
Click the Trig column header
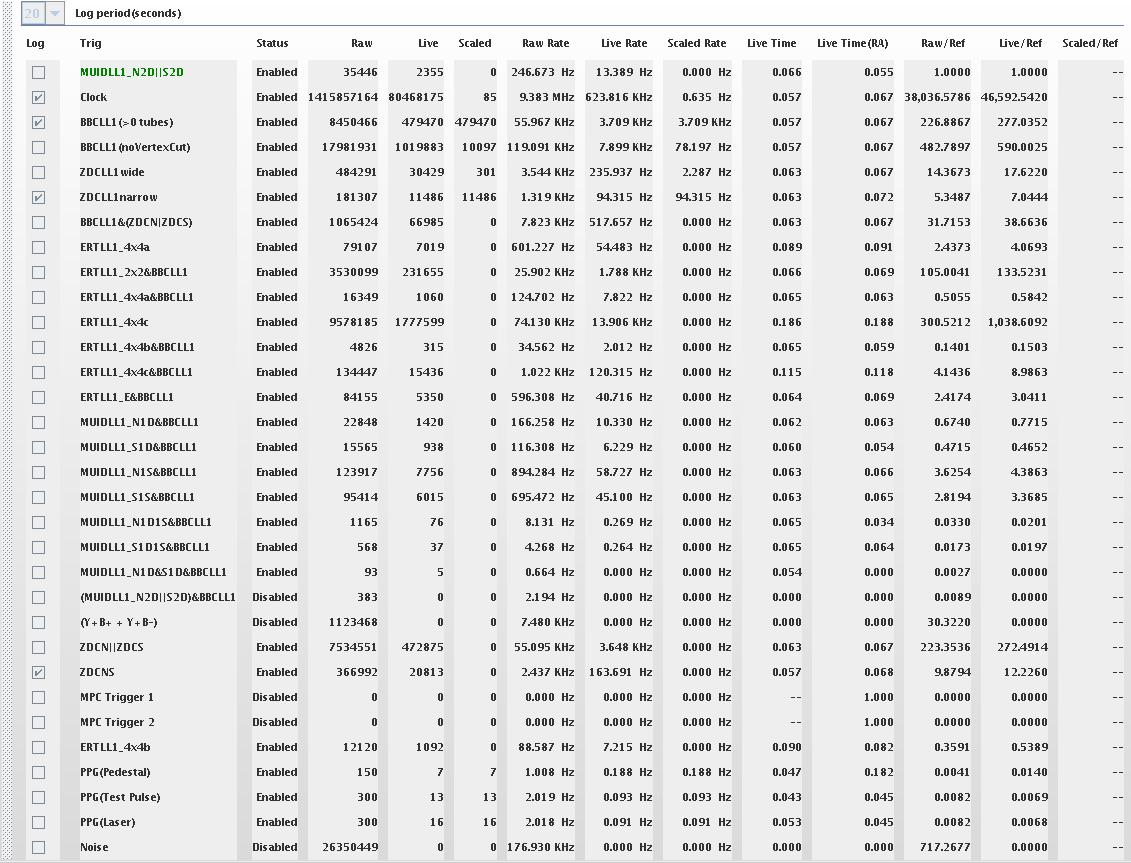(x=90, y=43)
